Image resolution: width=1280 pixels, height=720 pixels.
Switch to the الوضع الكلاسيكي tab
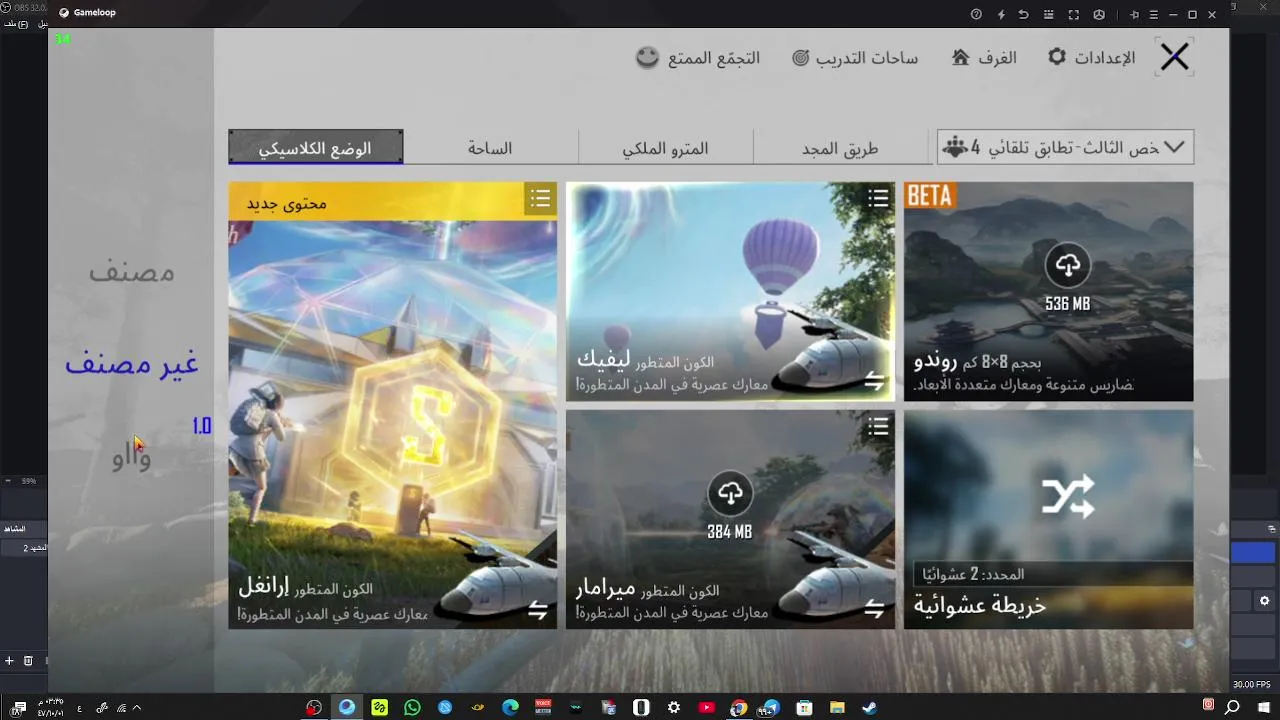click(x=316, y=147)
